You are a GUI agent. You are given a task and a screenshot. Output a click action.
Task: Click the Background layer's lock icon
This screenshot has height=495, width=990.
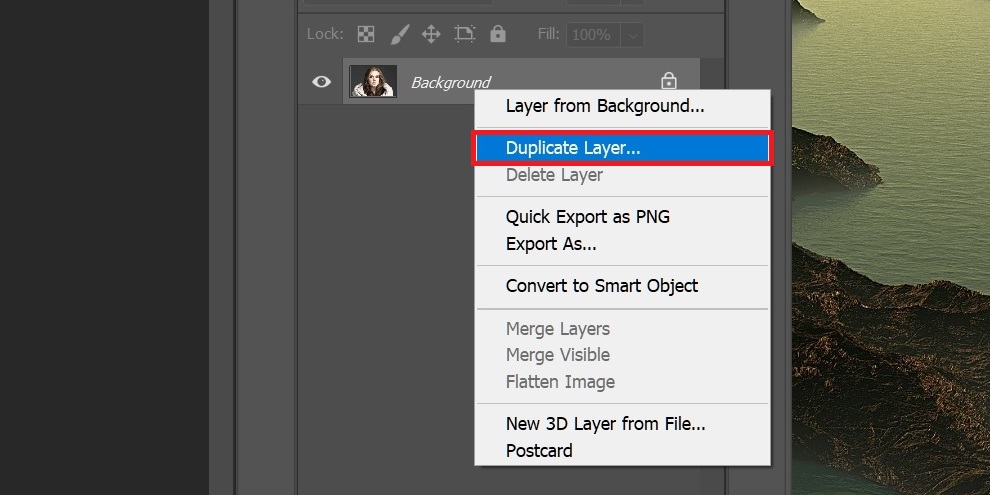669,81
